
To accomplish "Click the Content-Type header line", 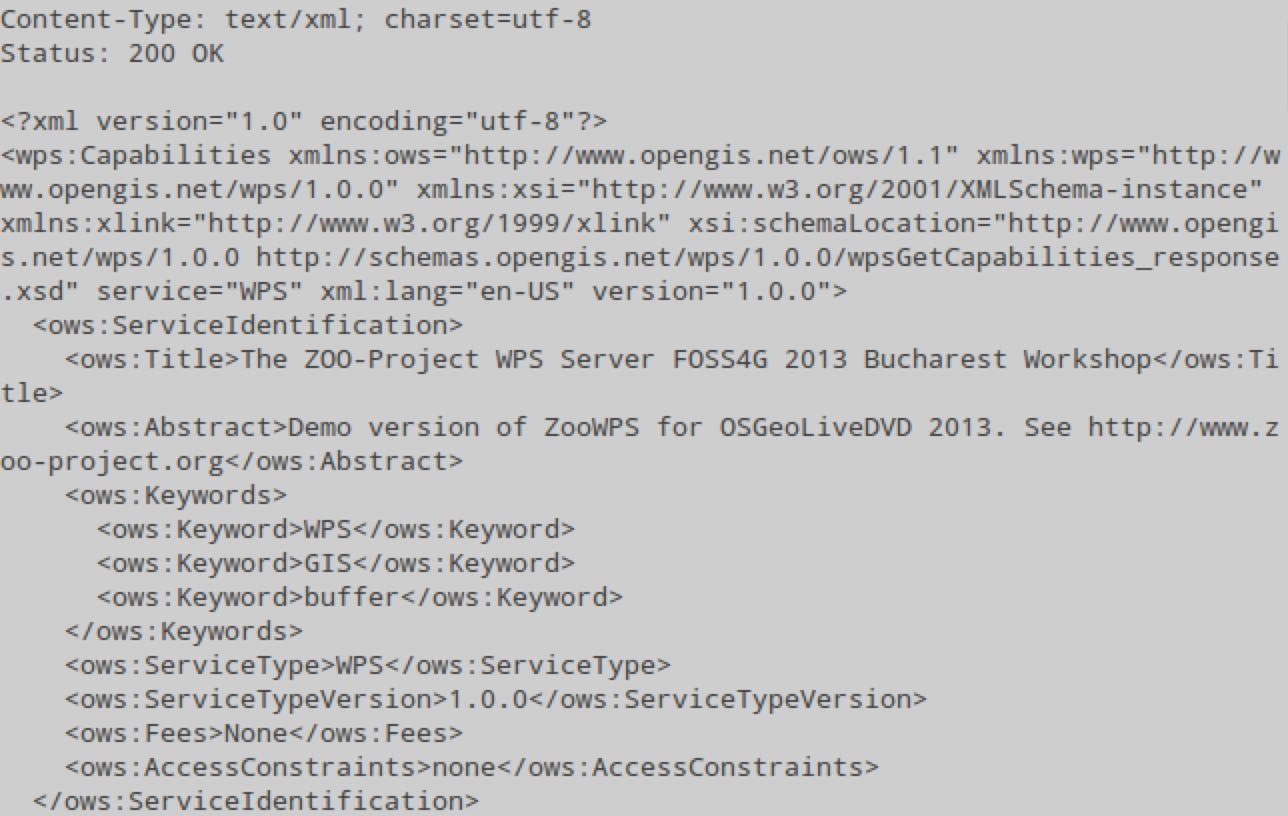I will (295, 19).
